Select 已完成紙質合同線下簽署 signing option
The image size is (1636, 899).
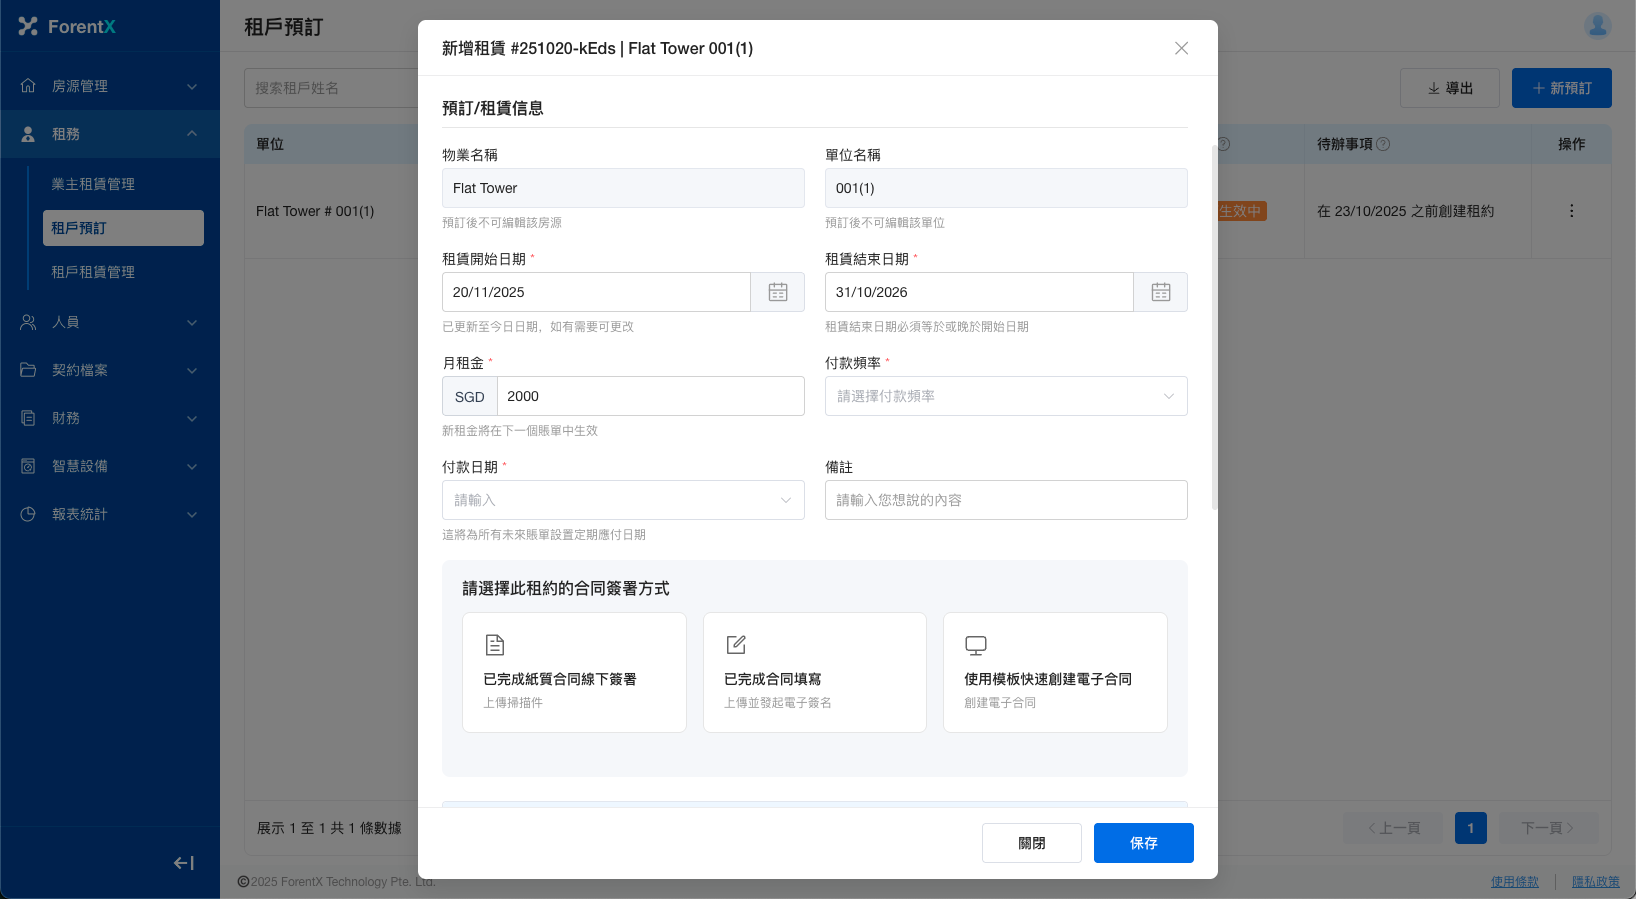574,672
